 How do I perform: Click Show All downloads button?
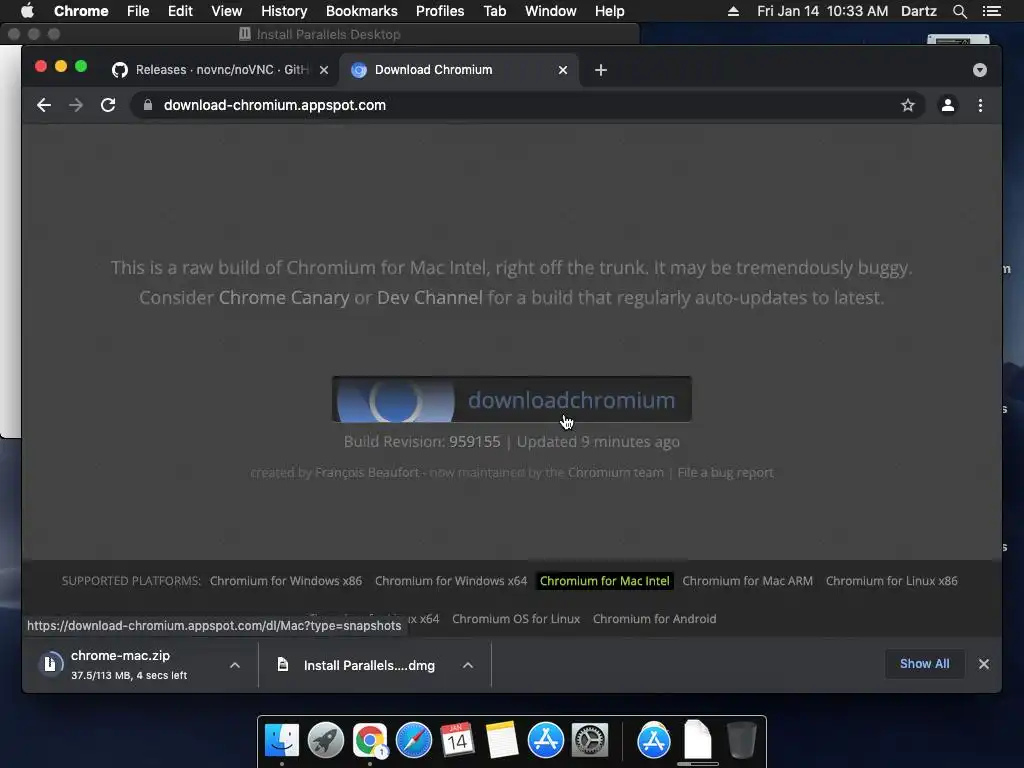coord(924,664)
